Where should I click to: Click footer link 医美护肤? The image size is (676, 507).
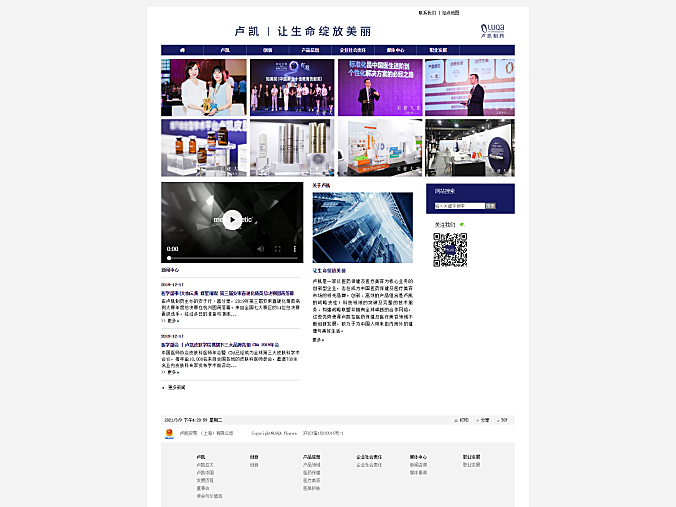[x=312, y=488]
